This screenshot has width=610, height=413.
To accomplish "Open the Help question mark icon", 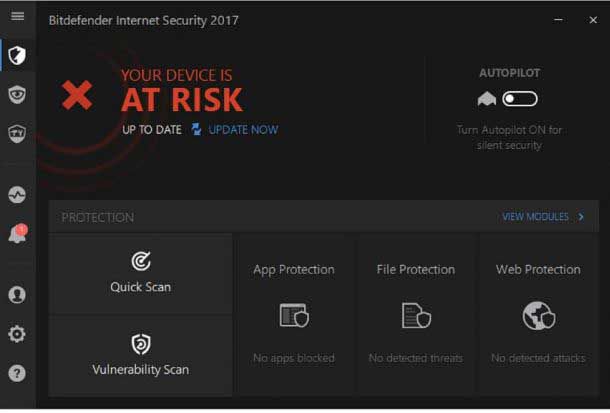I will [17, 373].
